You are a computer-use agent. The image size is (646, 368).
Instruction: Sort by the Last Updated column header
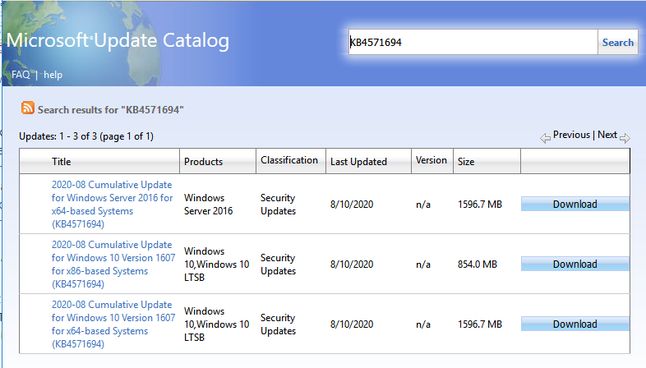358,162
